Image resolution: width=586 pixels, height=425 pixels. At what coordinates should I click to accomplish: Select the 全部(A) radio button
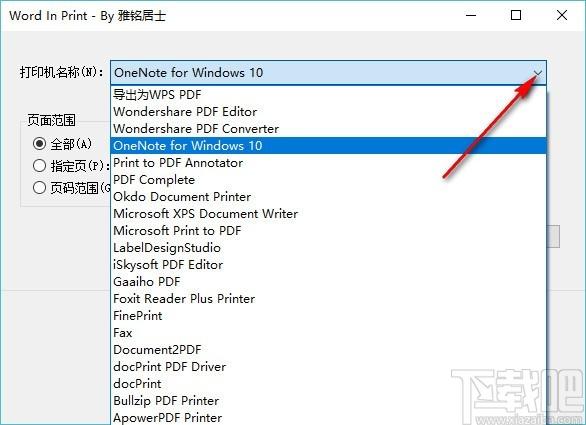[x=39, y=144]
